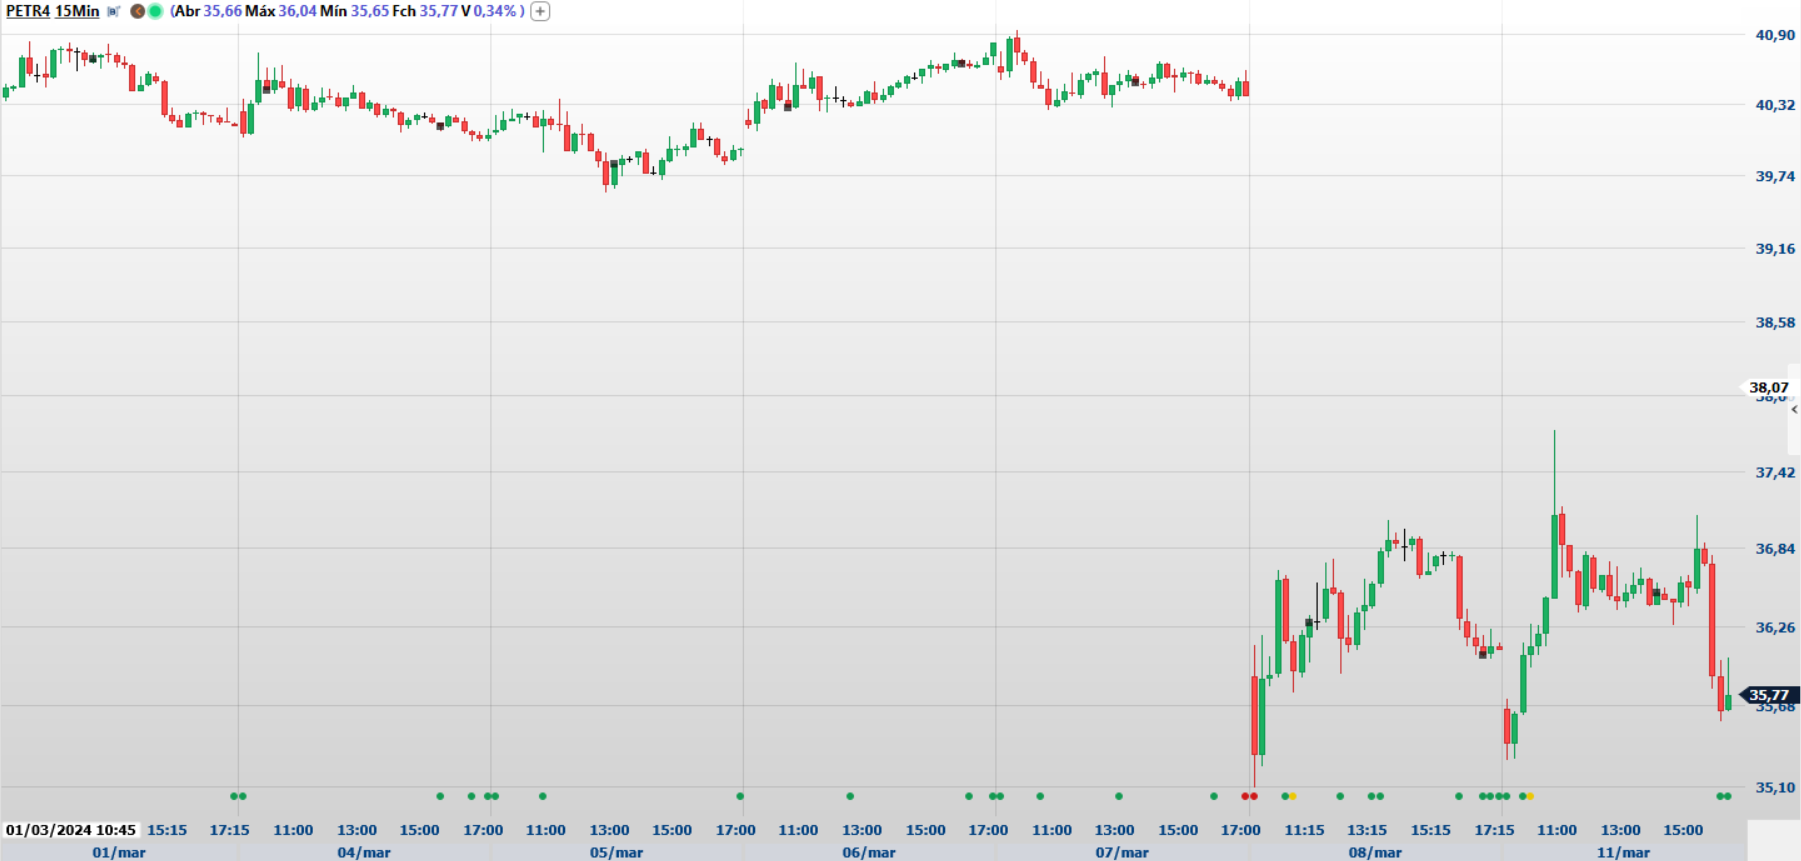Screen dimensions: 1801x861
Task: Click the PETR4 ticker symbol label
Action: [x=28, y=11]
